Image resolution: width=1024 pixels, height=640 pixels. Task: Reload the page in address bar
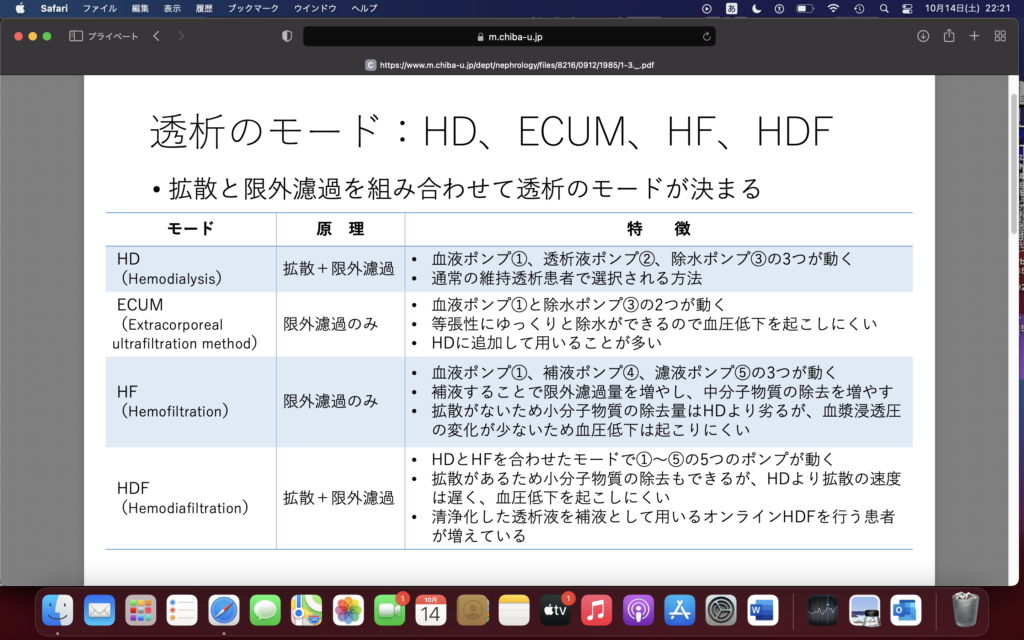(x=707, y=36)
